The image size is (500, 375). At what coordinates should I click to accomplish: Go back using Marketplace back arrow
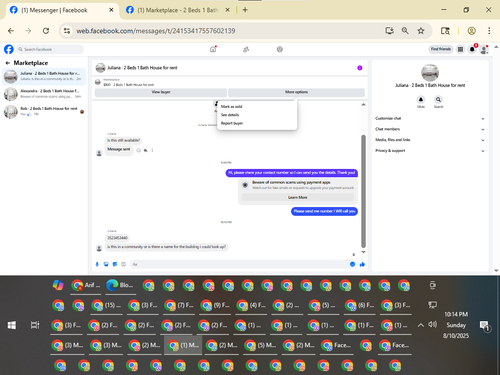pos(7,63)
